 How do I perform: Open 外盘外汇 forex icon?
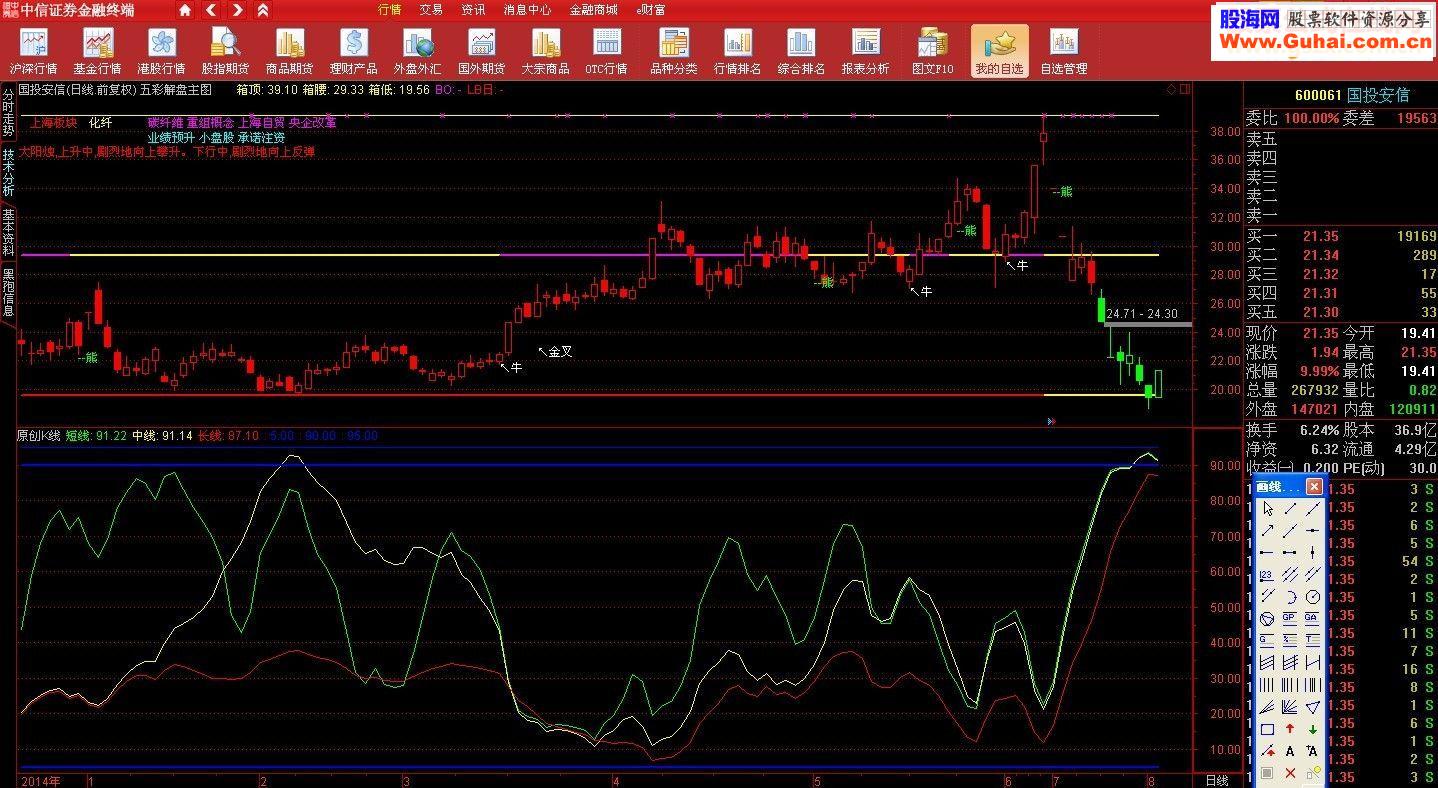coord(417,50)
